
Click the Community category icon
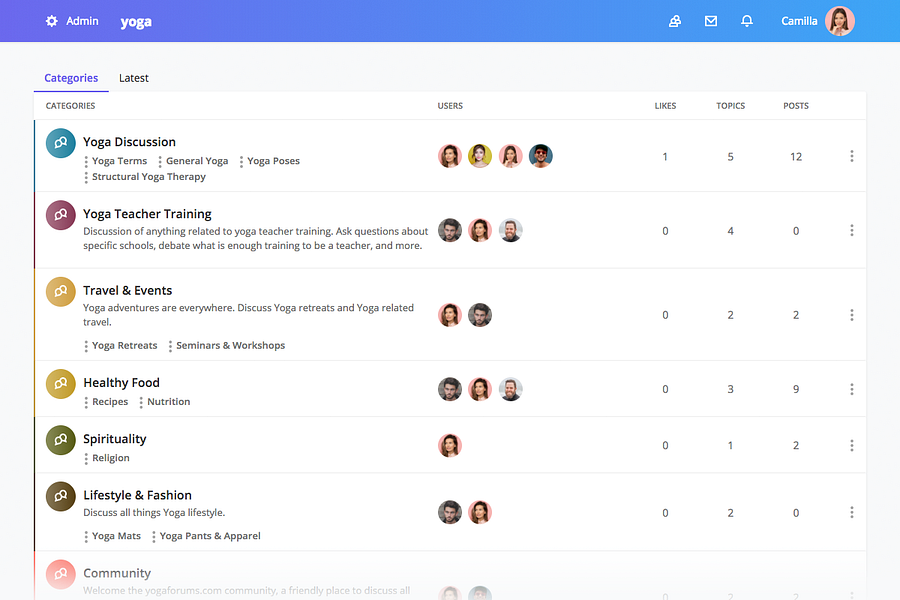61,574
